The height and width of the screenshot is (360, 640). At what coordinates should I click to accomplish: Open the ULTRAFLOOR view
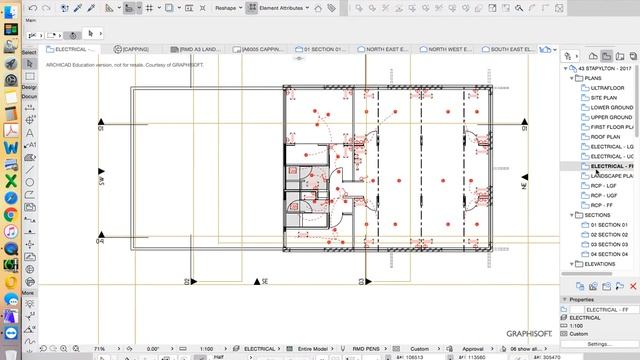coord(607,88)
